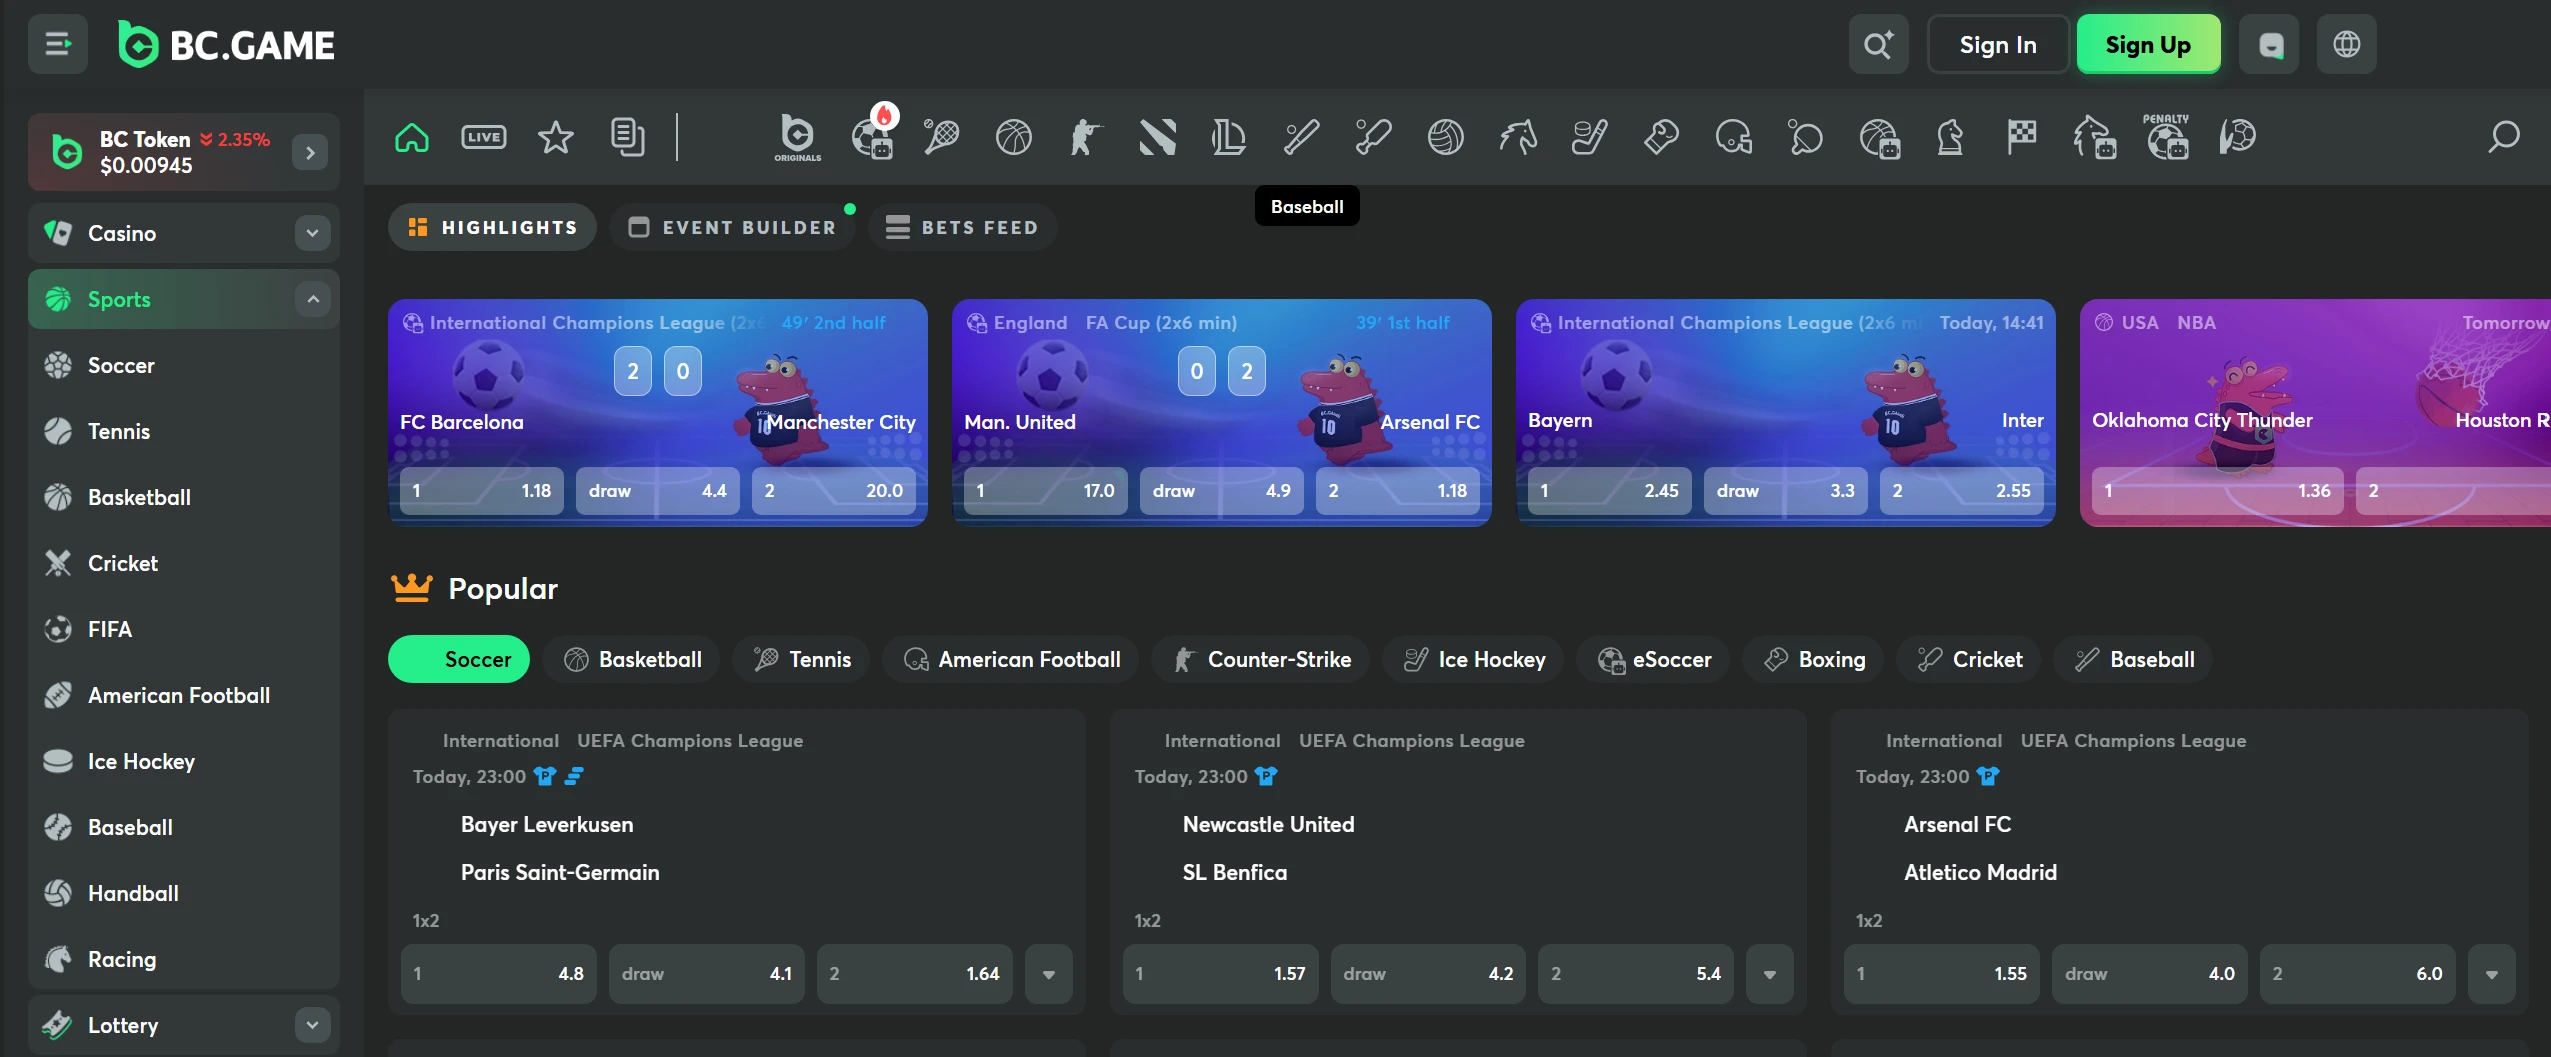
Task: Select the checkered racing flag icon
Action: 2021,137
